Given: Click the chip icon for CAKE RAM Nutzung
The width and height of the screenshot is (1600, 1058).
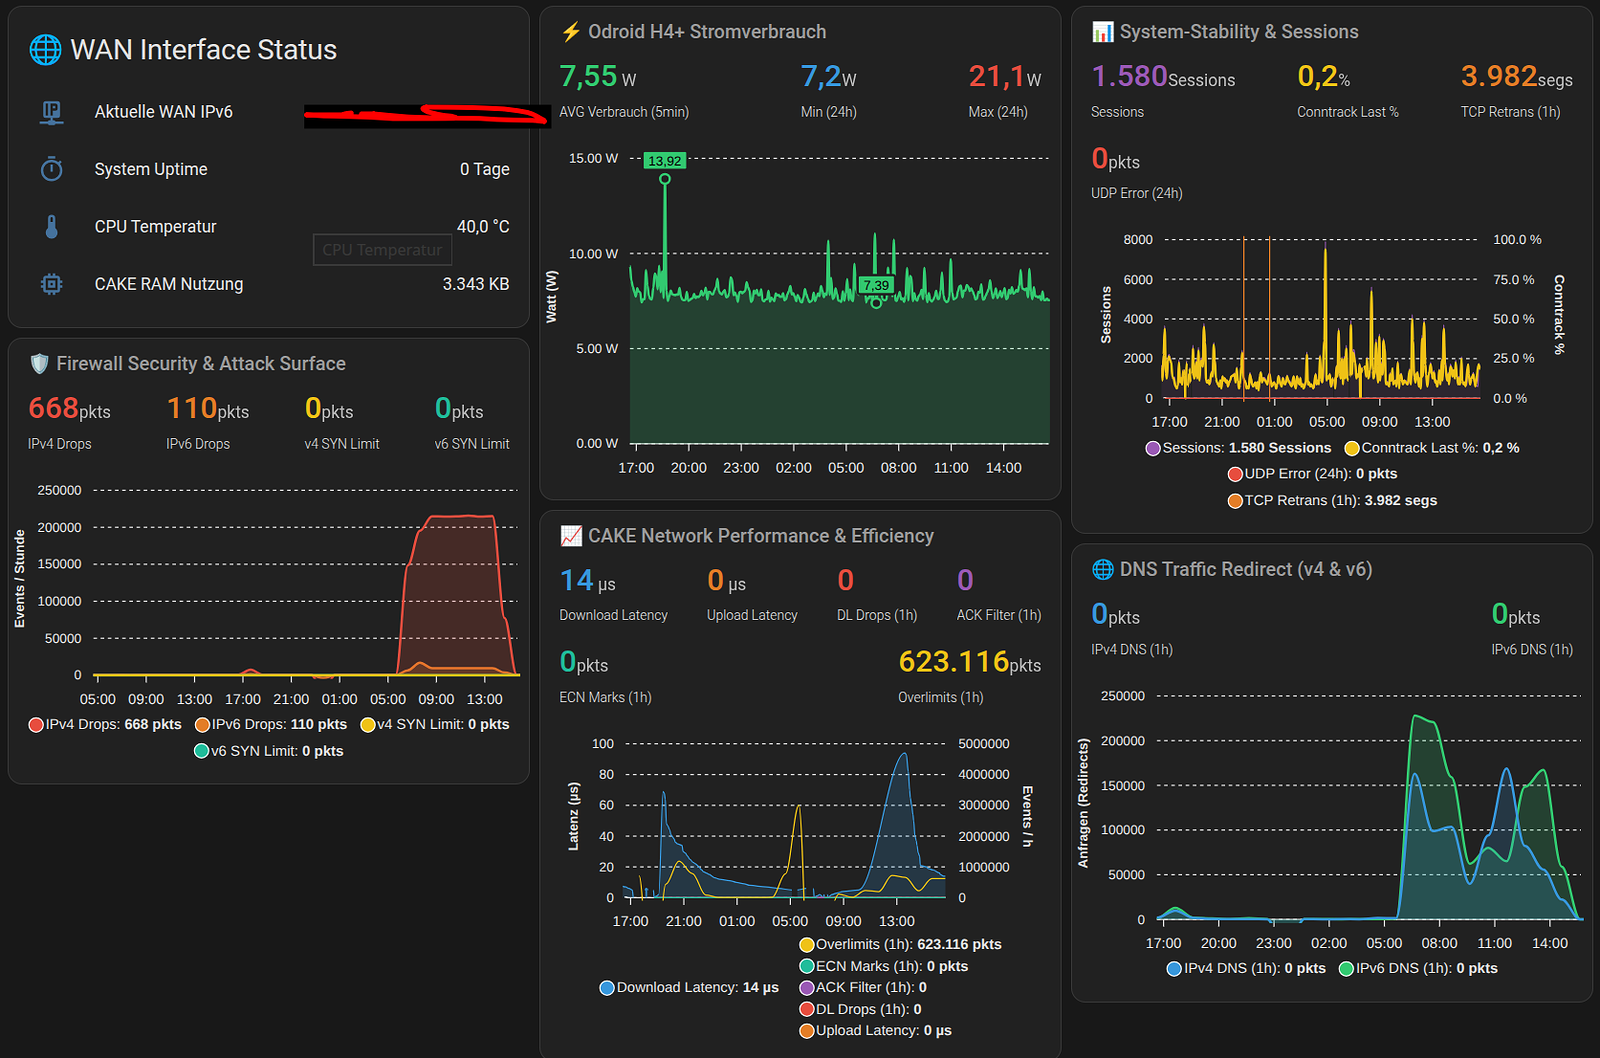Looking at the screenshot, I should tap(52, 284).
